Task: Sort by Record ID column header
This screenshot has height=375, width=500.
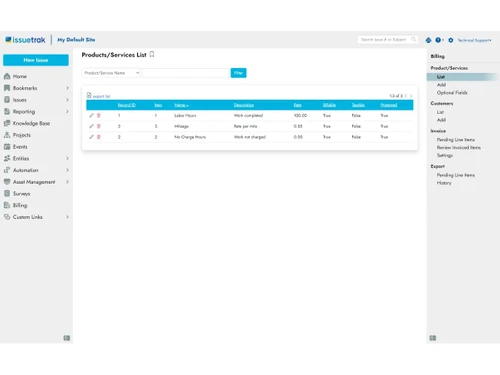Action: 127,105
